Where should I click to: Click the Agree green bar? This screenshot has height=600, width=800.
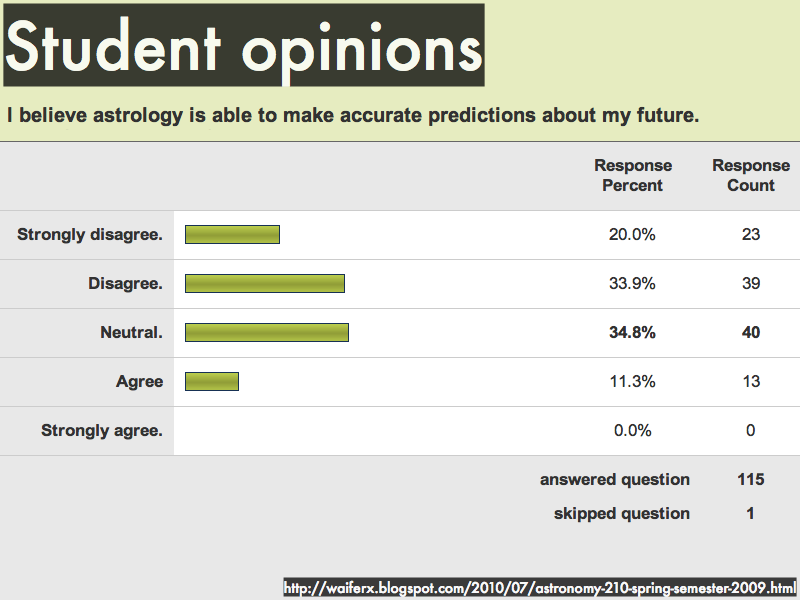[212, 382]
